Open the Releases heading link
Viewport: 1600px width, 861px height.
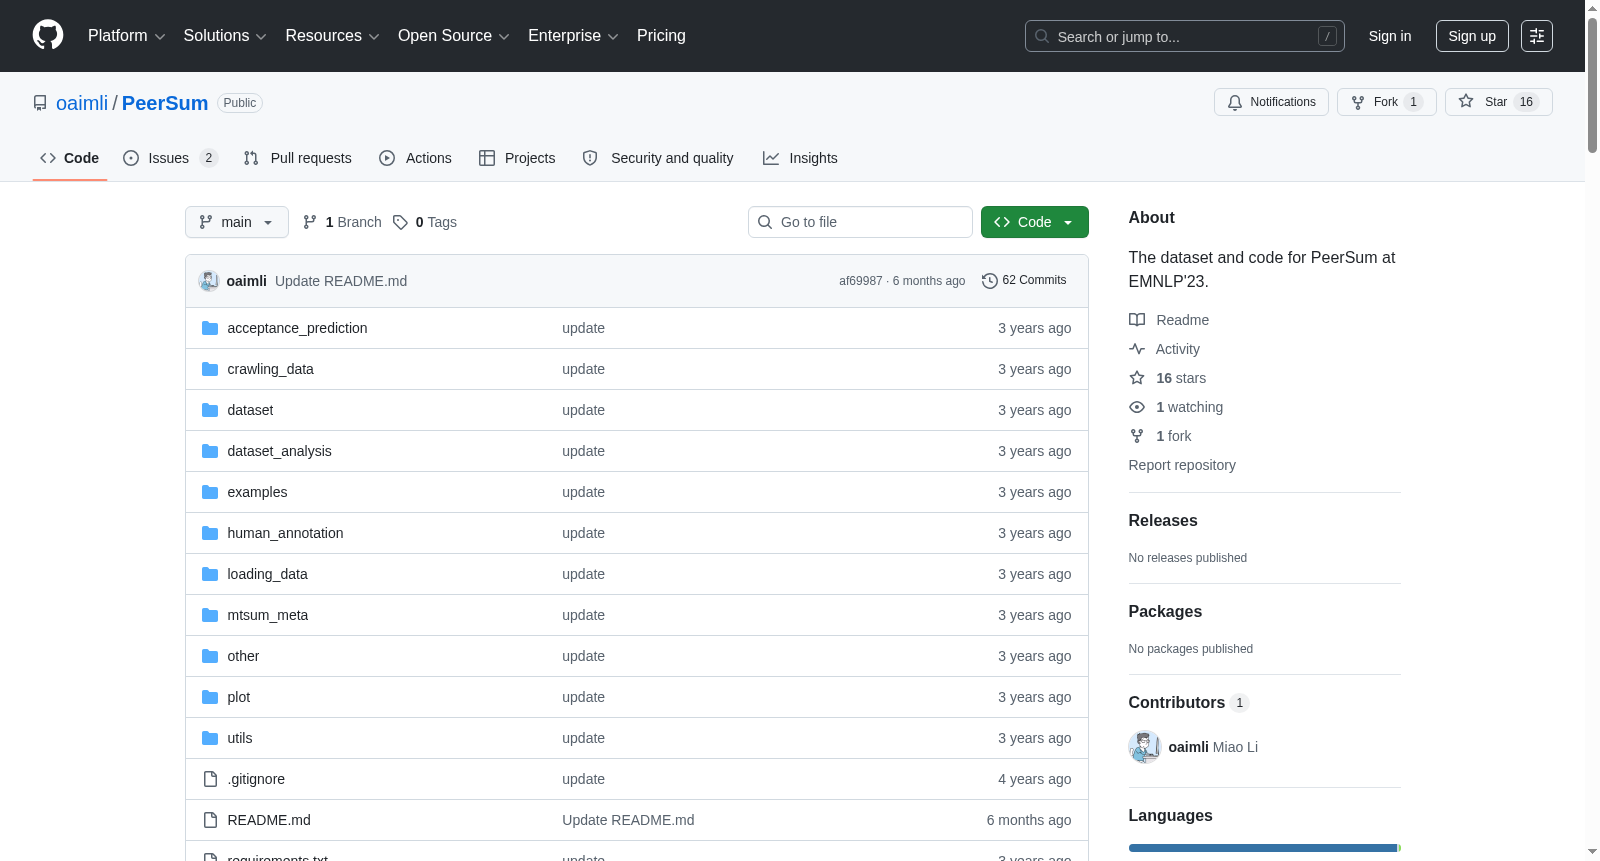click(1163, 521)
